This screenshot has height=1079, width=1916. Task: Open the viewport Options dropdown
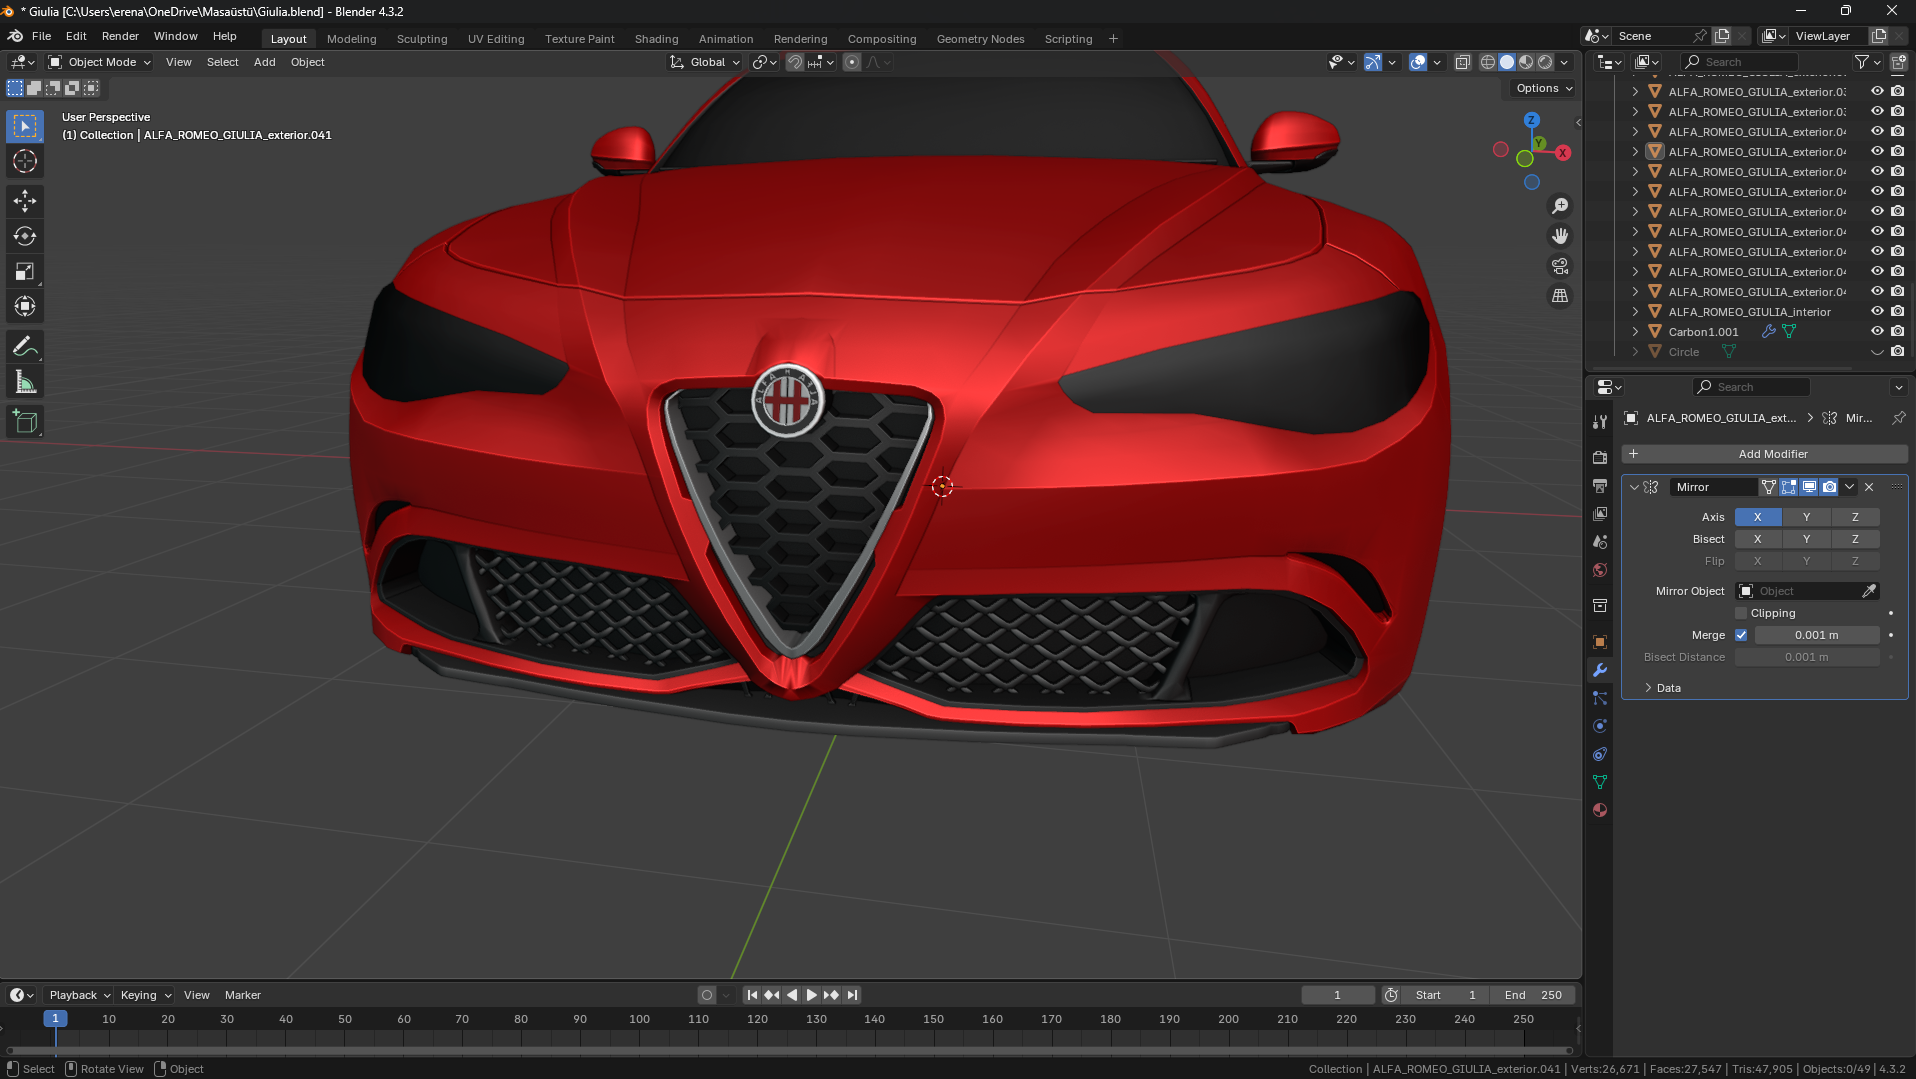(x=1544, y=88)
